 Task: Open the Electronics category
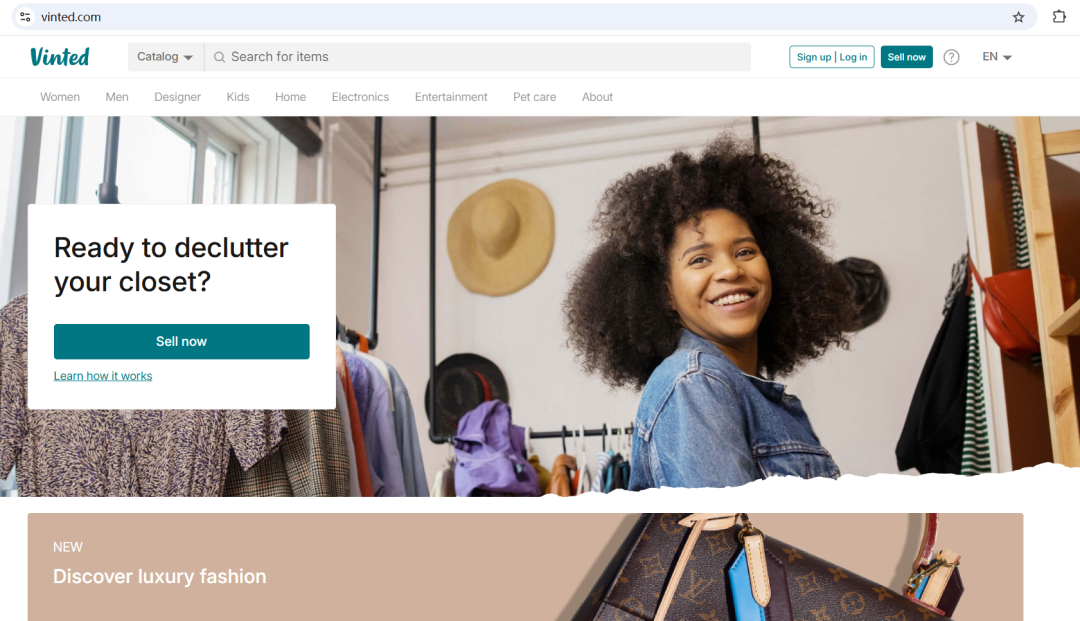coord(360,97)
